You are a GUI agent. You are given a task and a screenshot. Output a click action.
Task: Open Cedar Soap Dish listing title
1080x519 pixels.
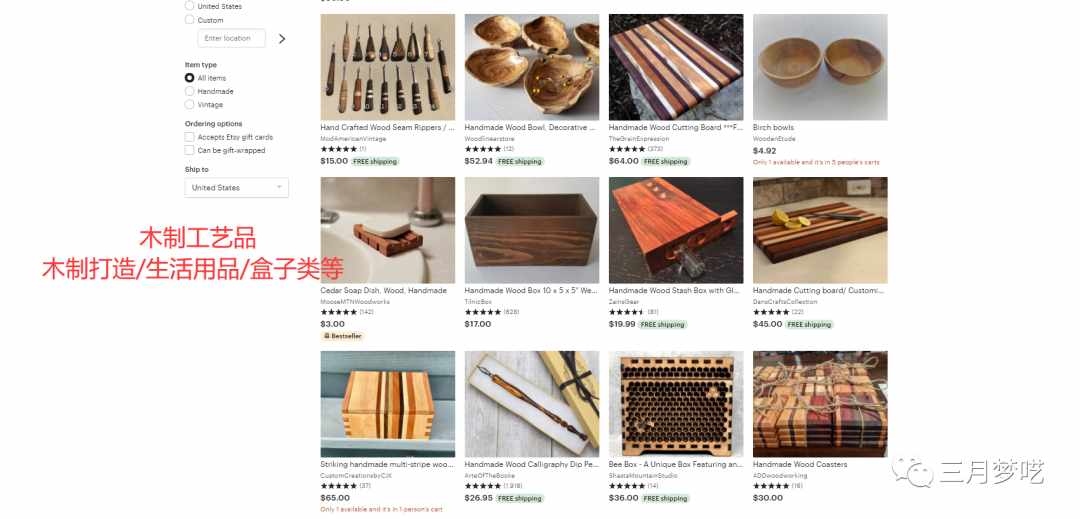tap(384, 290)
